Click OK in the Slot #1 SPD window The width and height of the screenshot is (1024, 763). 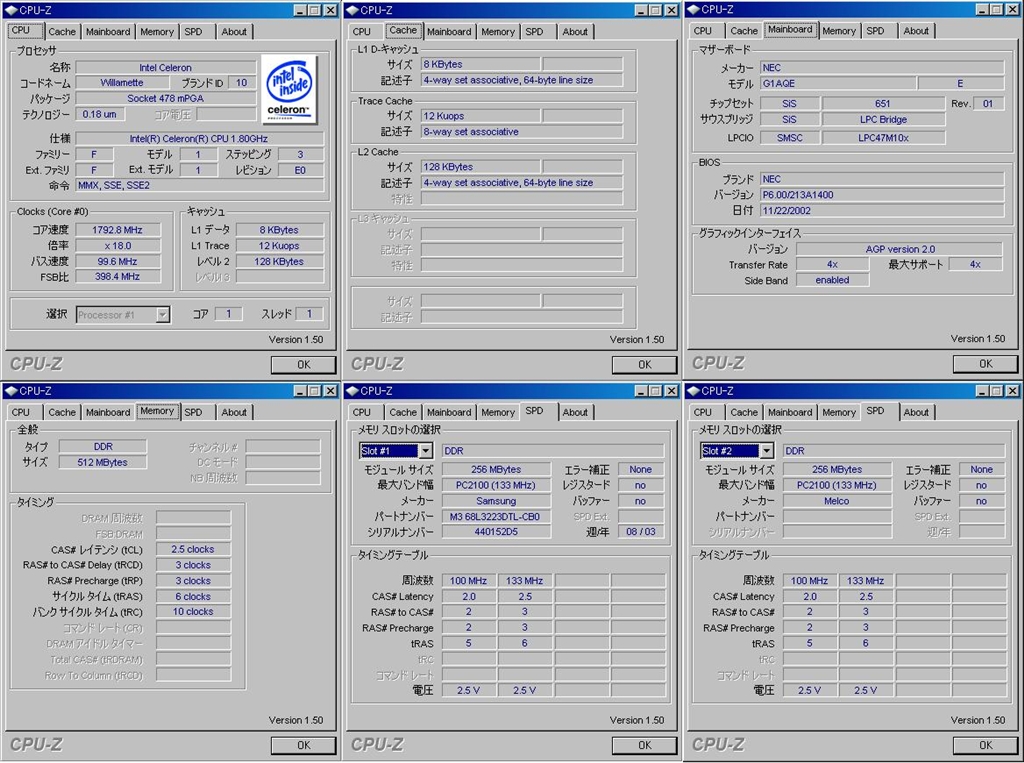pos(645,745)
